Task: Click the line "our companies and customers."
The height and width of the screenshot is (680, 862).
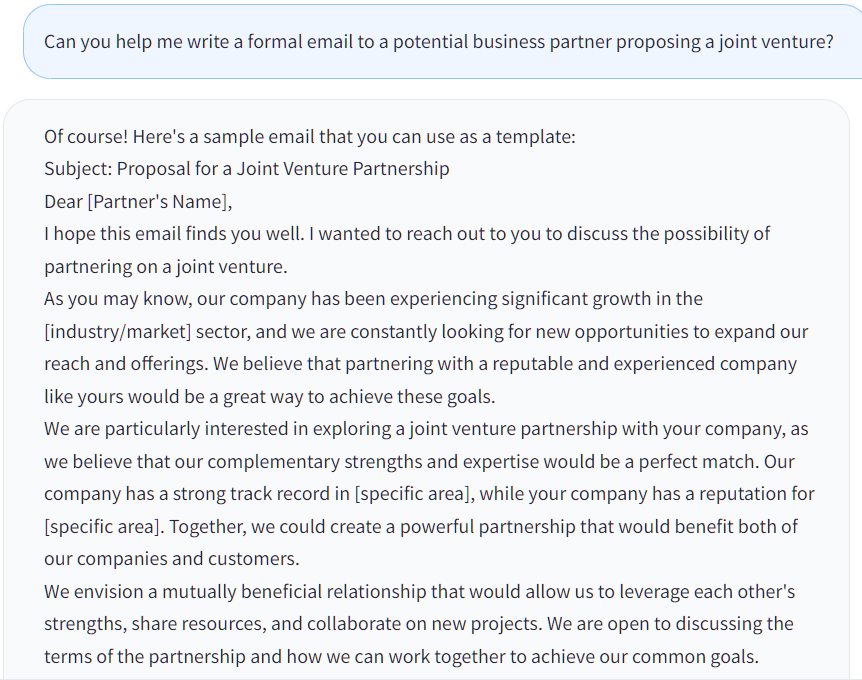Action: click(171, 558)
